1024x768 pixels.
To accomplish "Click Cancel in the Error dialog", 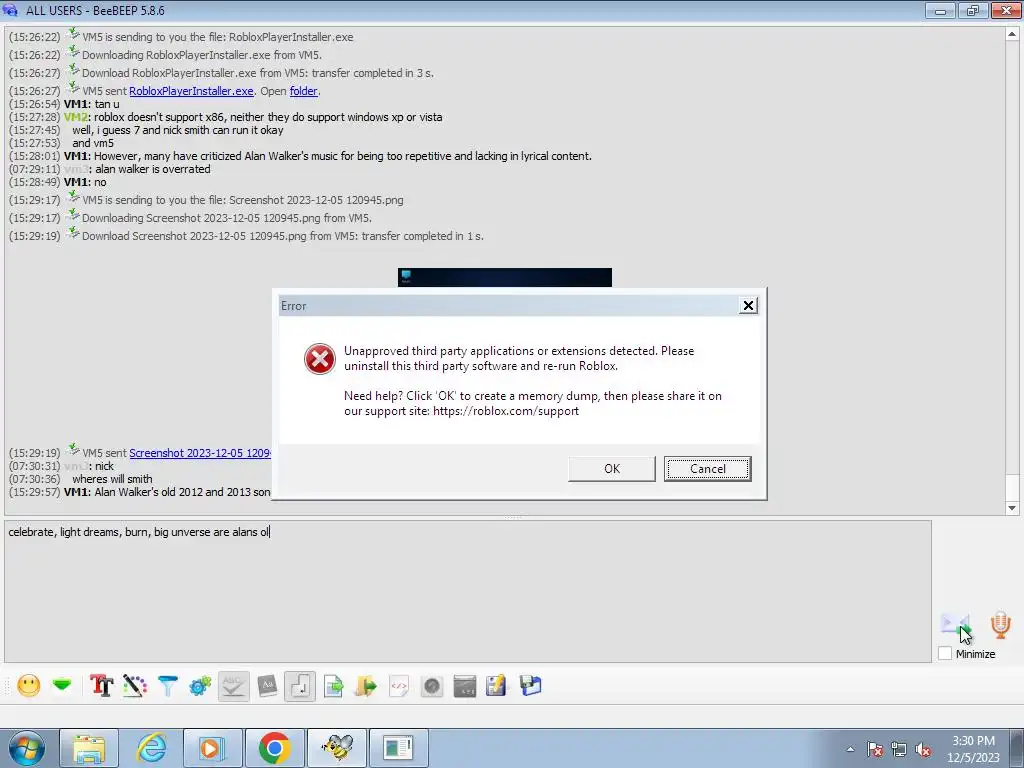I will [708, 469].
